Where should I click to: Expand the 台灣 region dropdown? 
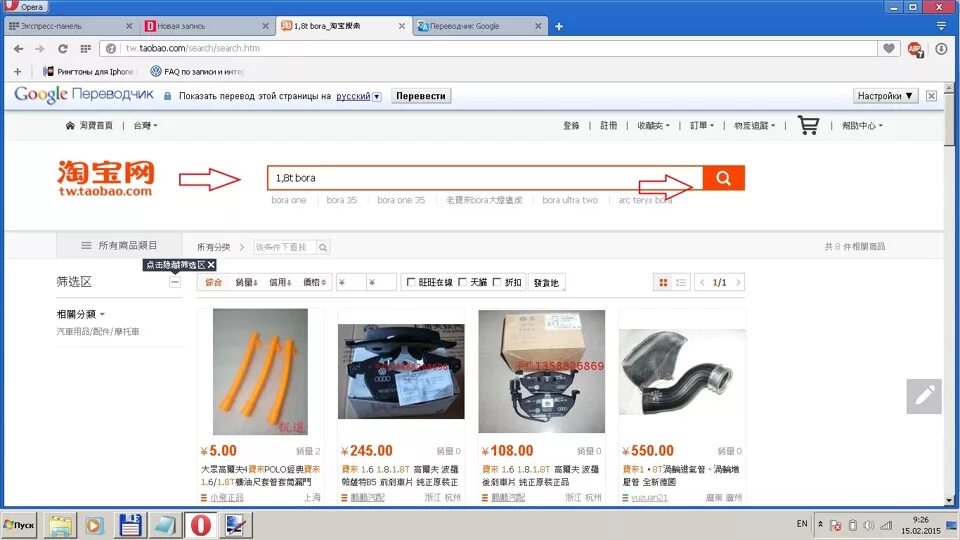point(145,125)
